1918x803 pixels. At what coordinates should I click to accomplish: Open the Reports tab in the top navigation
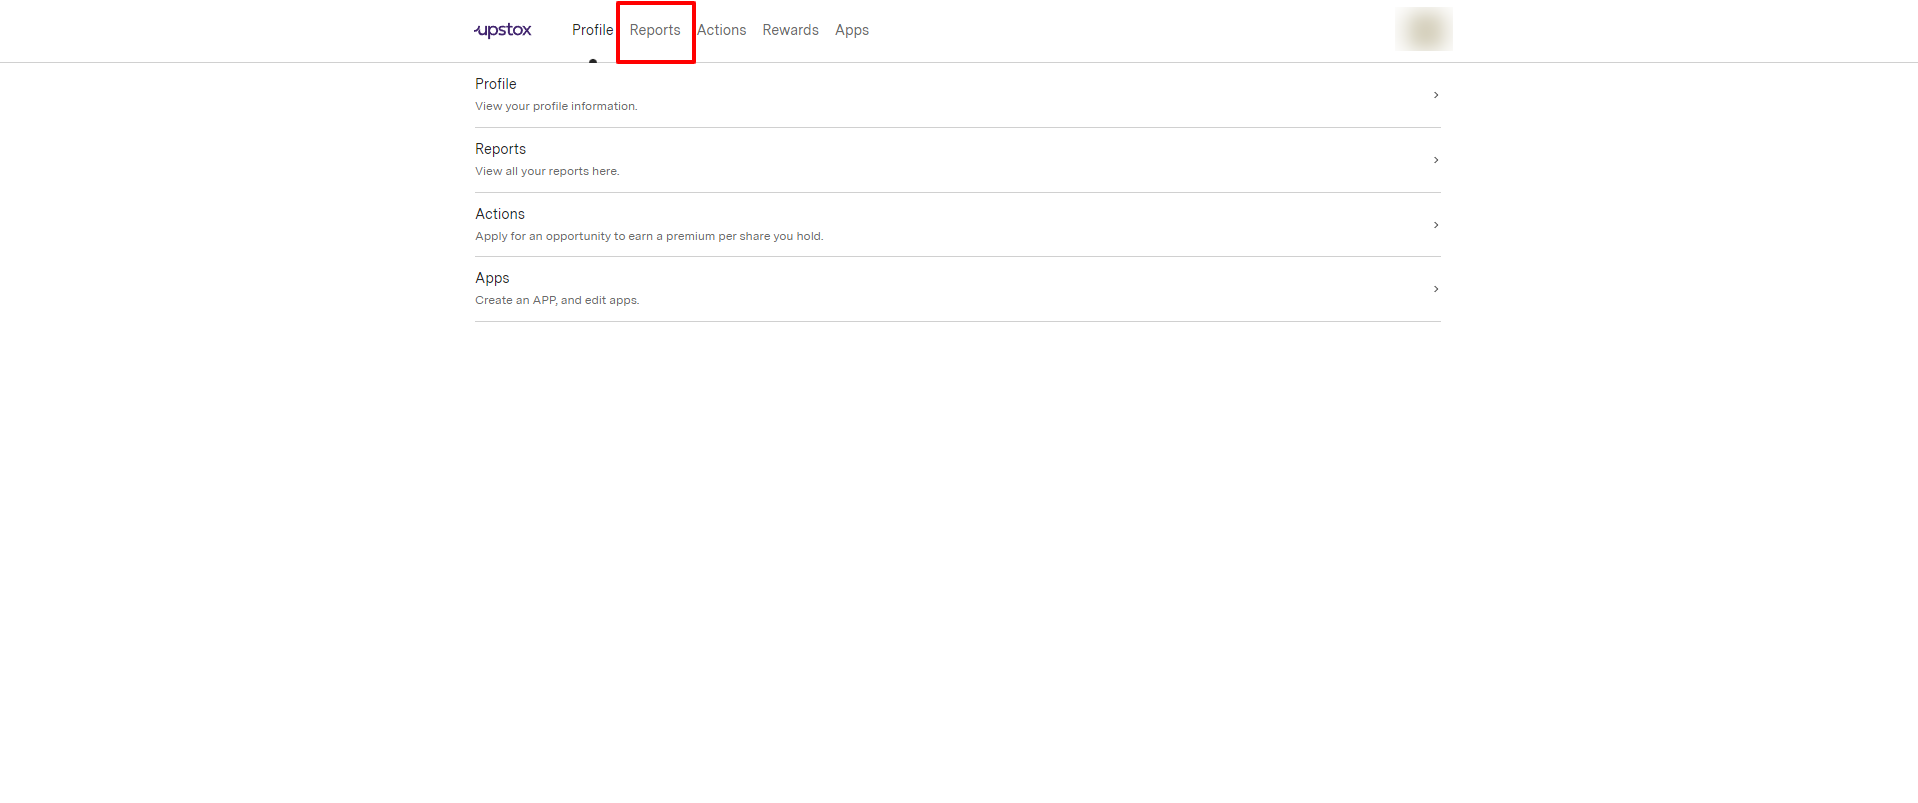(x=655, y=30)
